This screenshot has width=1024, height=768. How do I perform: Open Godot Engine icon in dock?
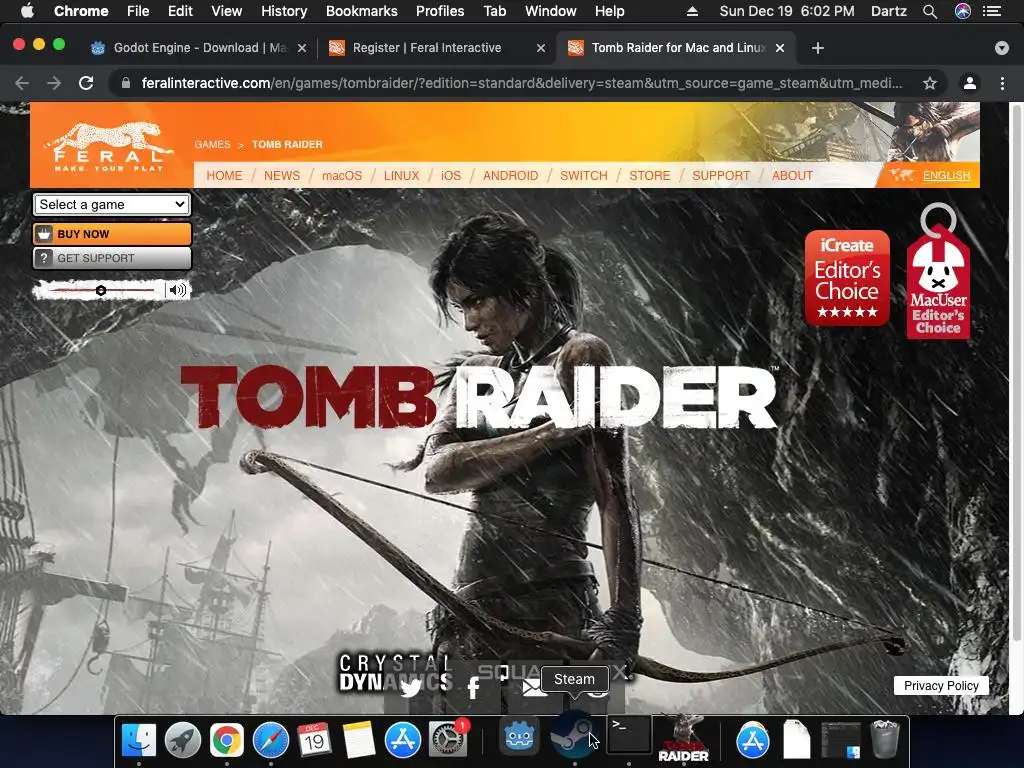(520, 737)
